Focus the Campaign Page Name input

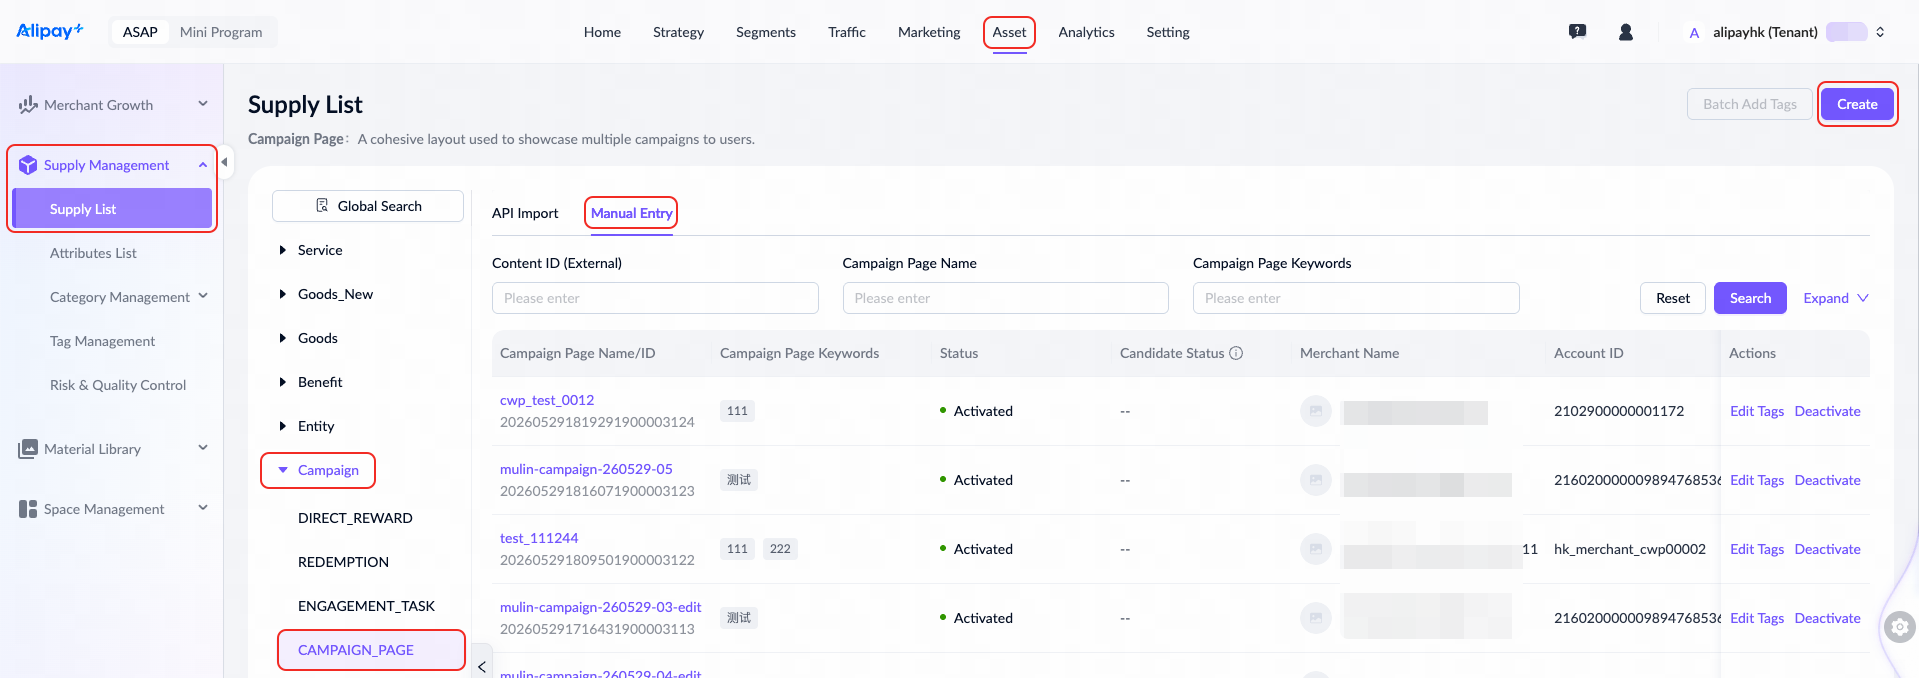coord(1005,298)
